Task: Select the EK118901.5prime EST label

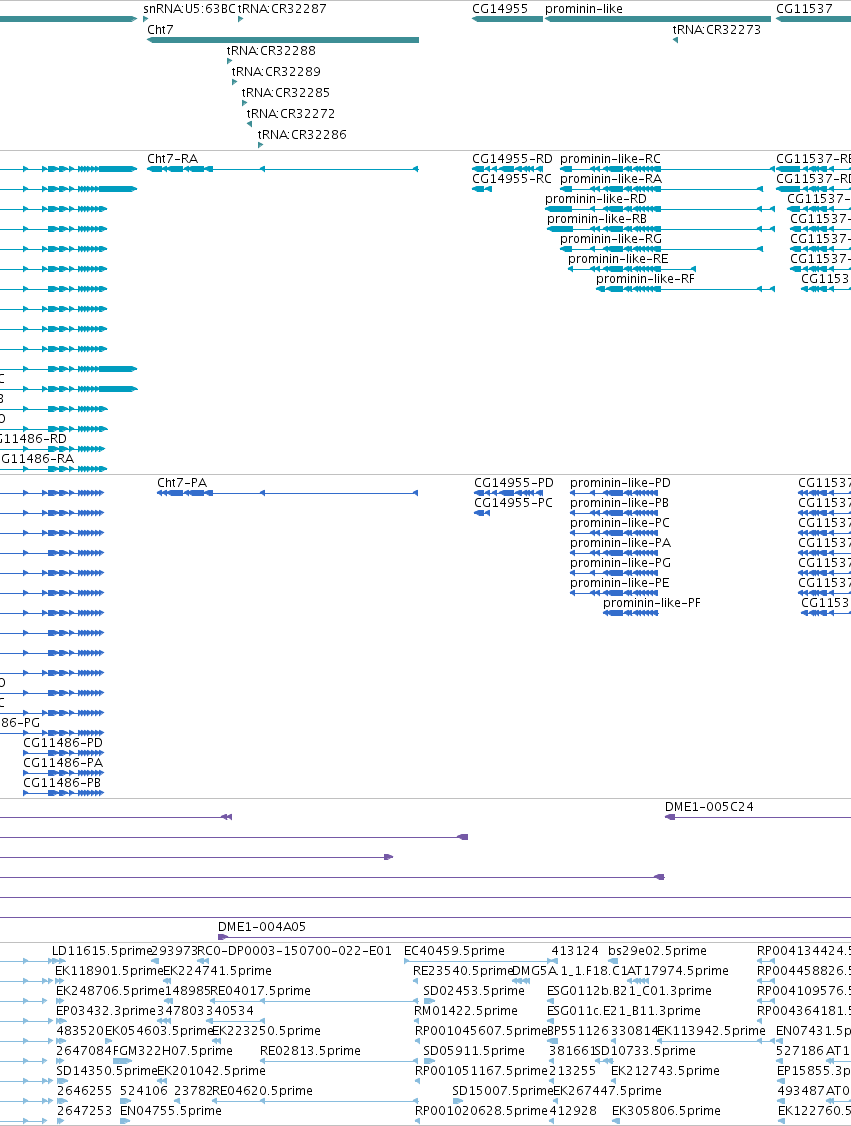Action: [x=109, y=971]
